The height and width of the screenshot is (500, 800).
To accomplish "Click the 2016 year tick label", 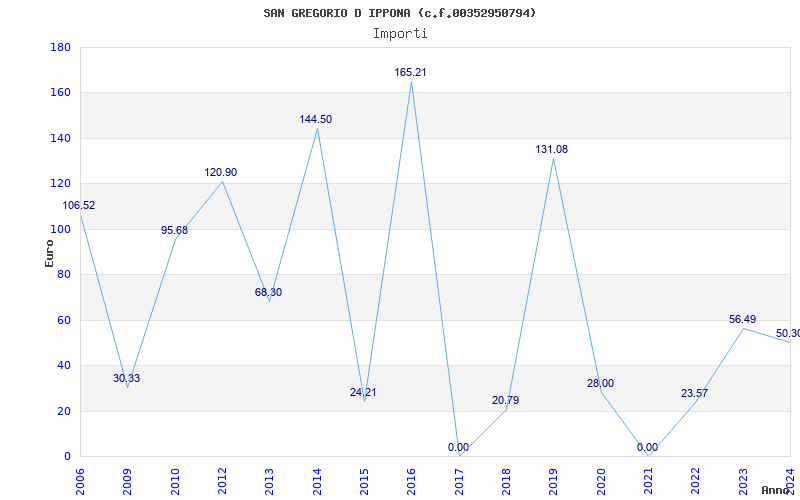I will [x=412, y=481].
